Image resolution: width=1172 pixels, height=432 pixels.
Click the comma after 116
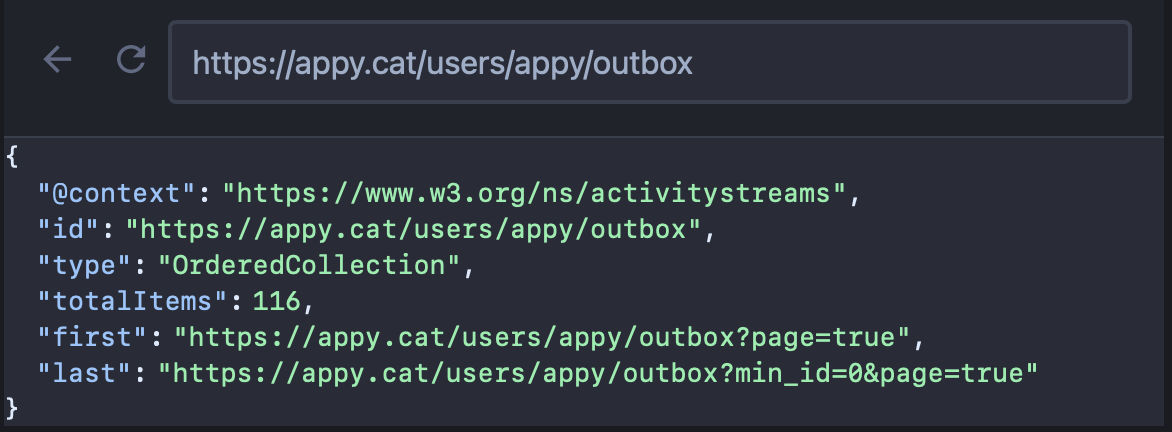(x=308, y=305)
